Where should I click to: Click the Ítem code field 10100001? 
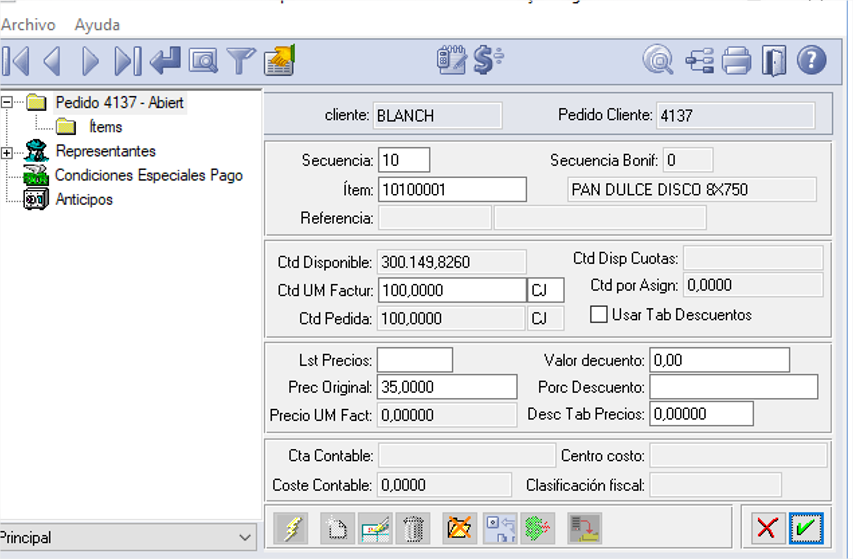click(452, 189)
